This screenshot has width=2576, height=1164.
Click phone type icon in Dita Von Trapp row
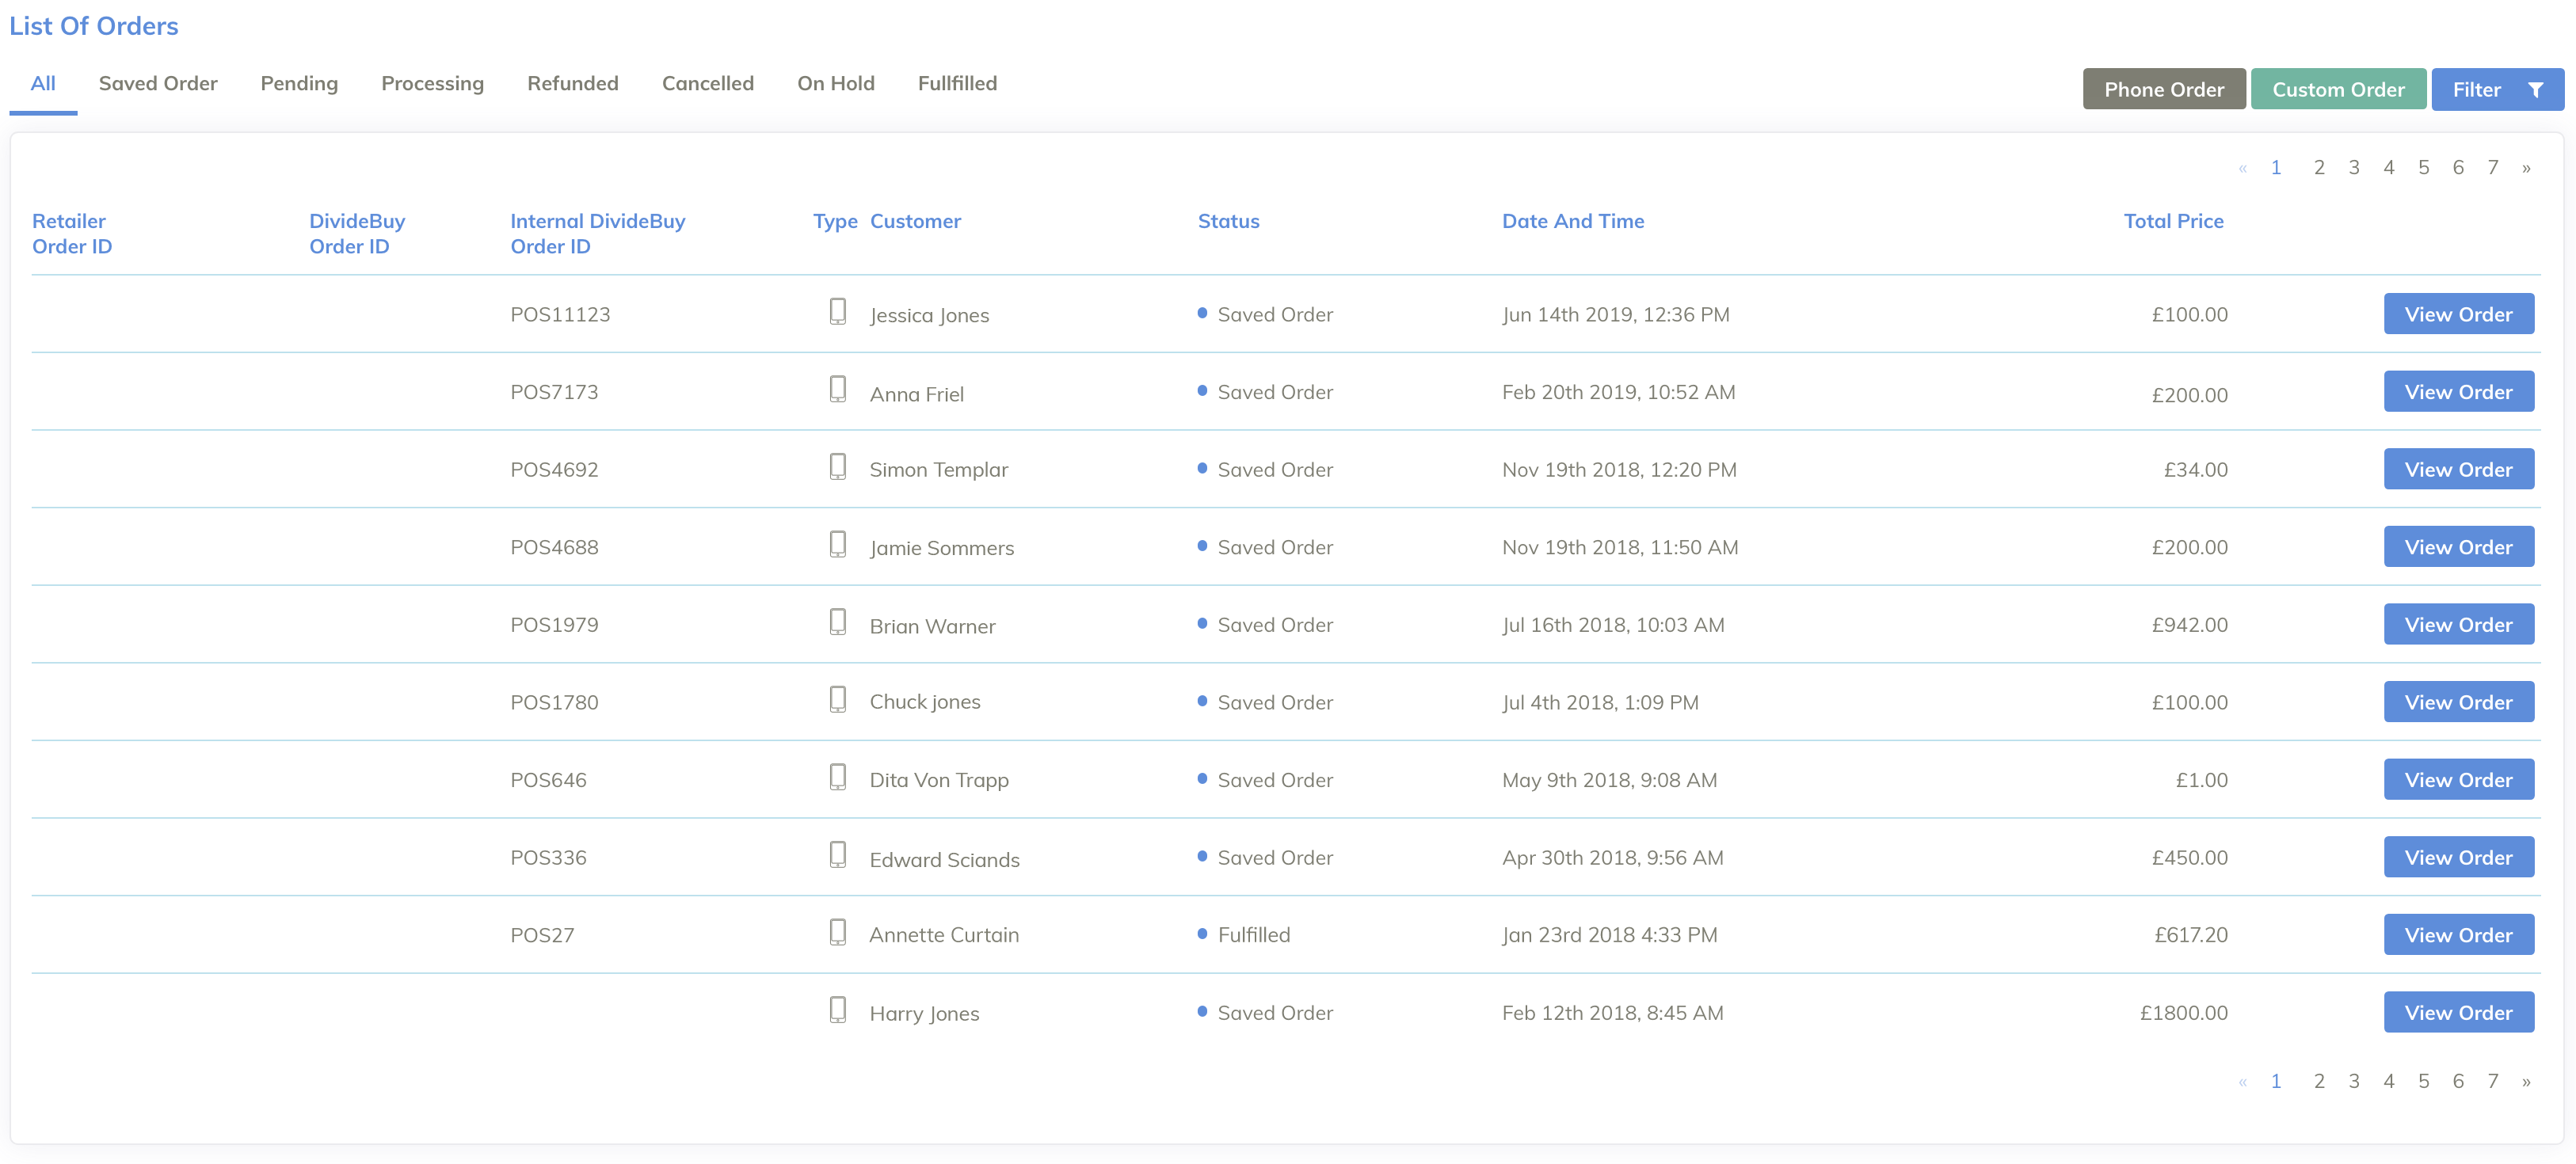(837, 777)
